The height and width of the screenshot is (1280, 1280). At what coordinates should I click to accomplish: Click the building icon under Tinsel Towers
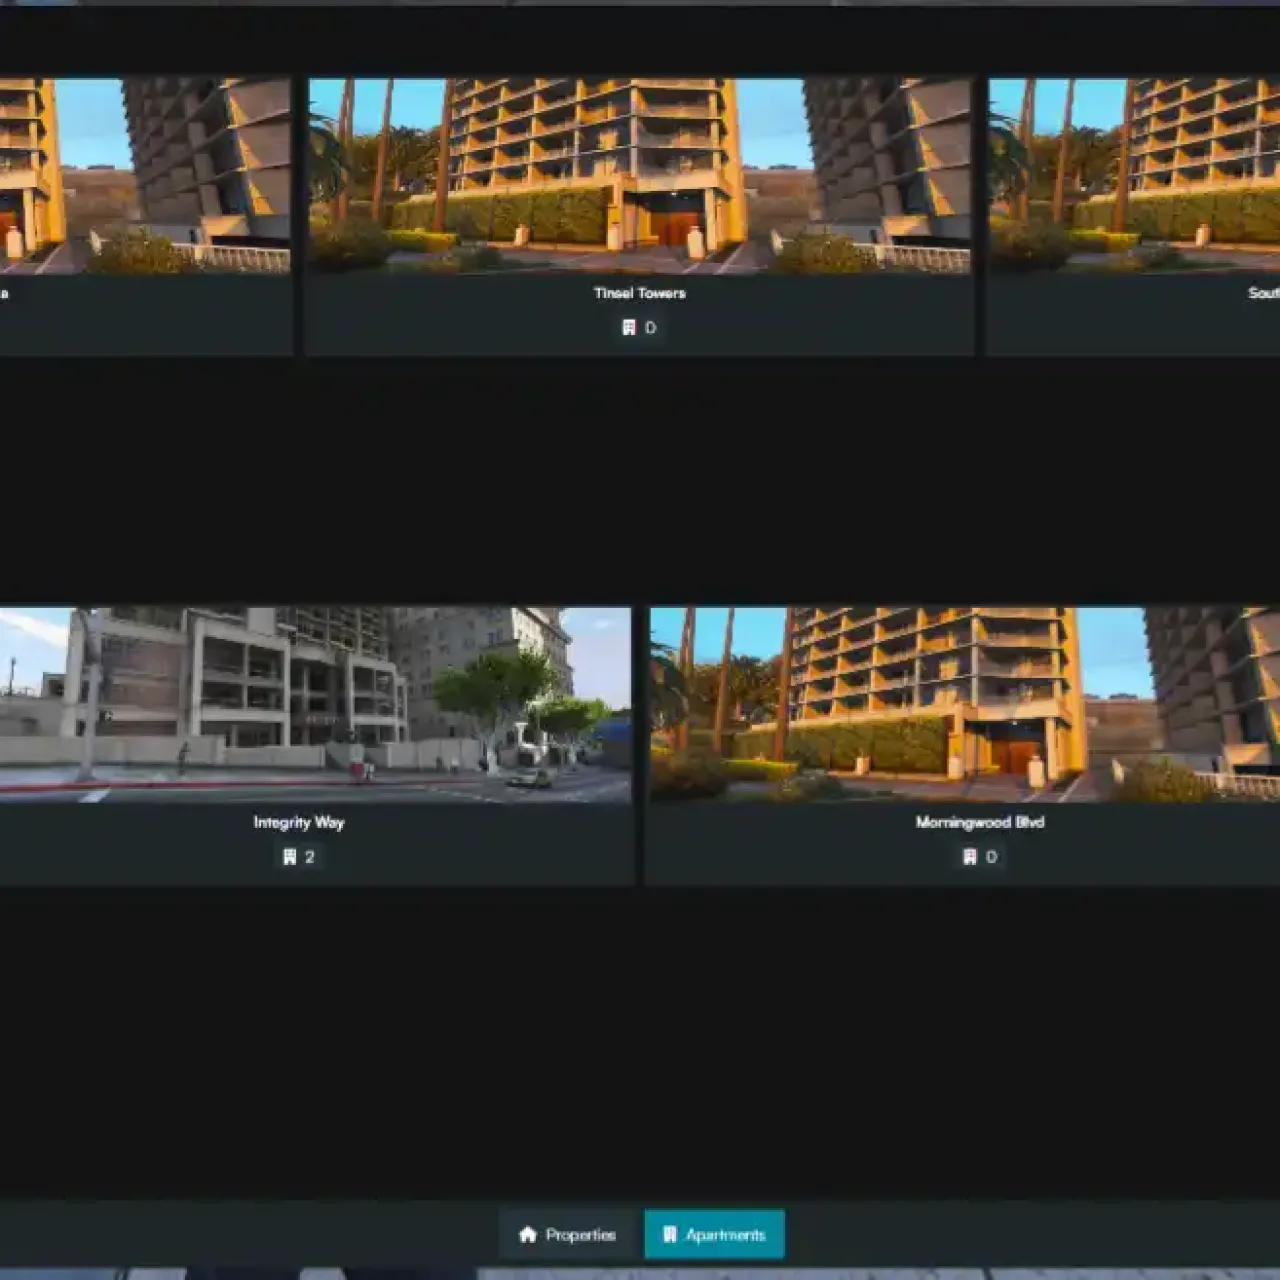tap(629, 327)
